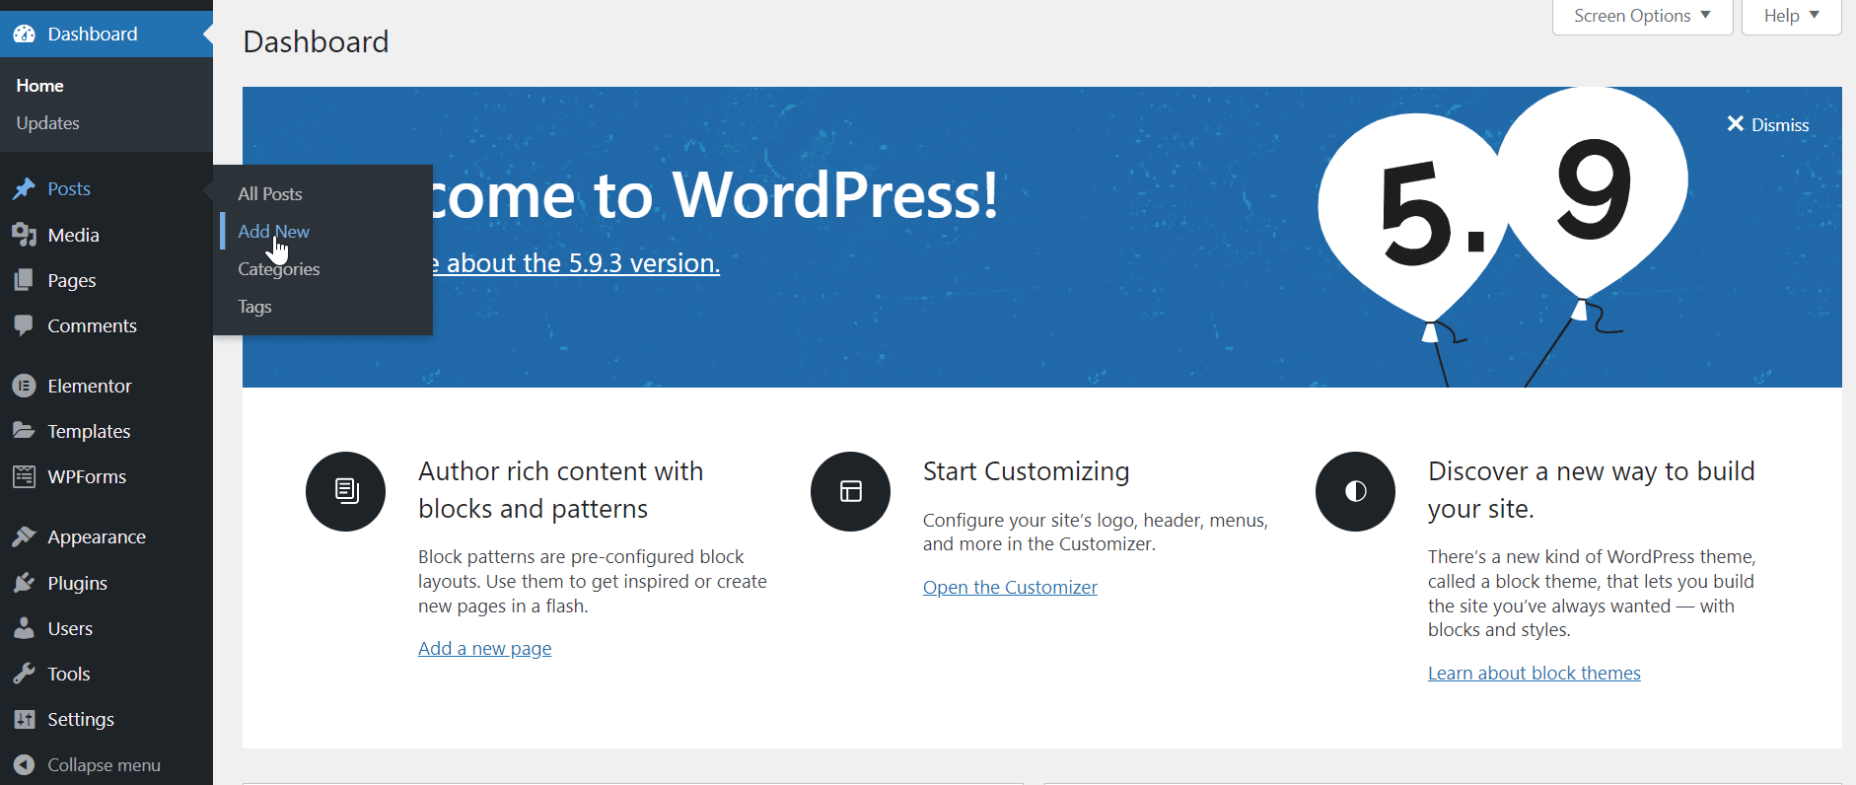Click the Elementor logo icon
The height and width of the screenshot is (785, 1856).
point(24,386)
